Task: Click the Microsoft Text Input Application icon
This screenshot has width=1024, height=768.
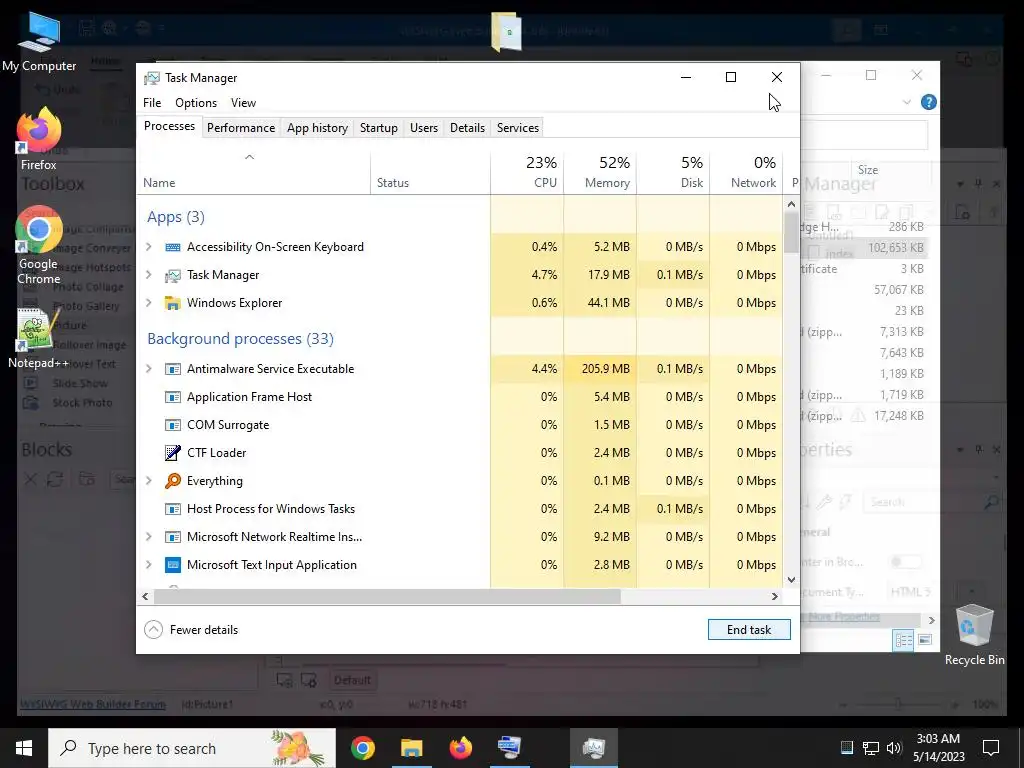Action: pos(172,565)
